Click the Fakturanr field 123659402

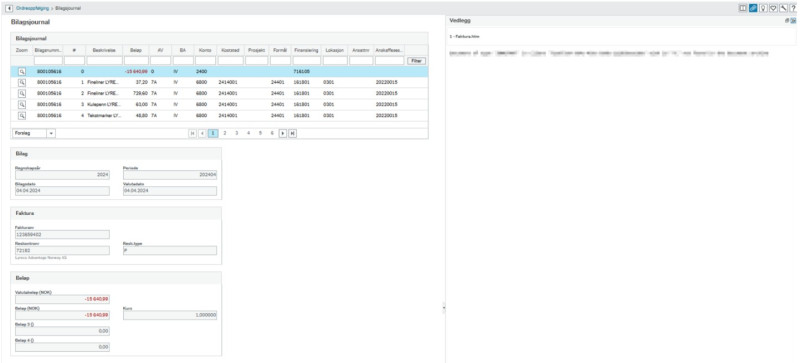[x=62, y=234]
